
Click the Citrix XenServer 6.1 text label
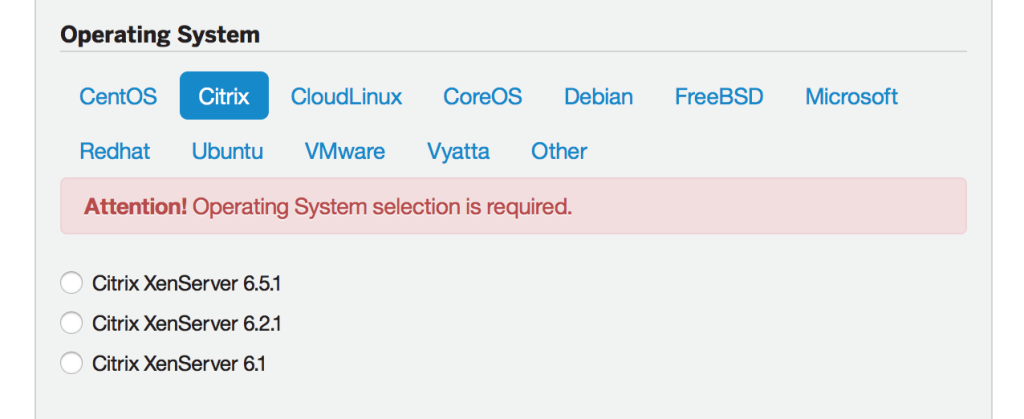click(178, 364)
